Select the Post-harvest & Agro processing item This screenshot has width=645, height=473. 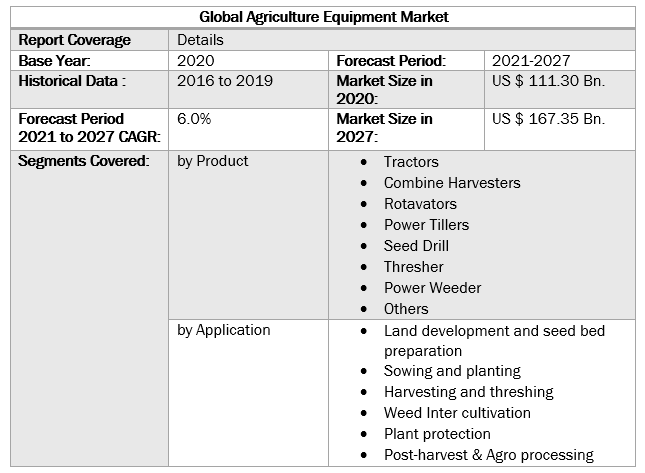pos(488,455)
